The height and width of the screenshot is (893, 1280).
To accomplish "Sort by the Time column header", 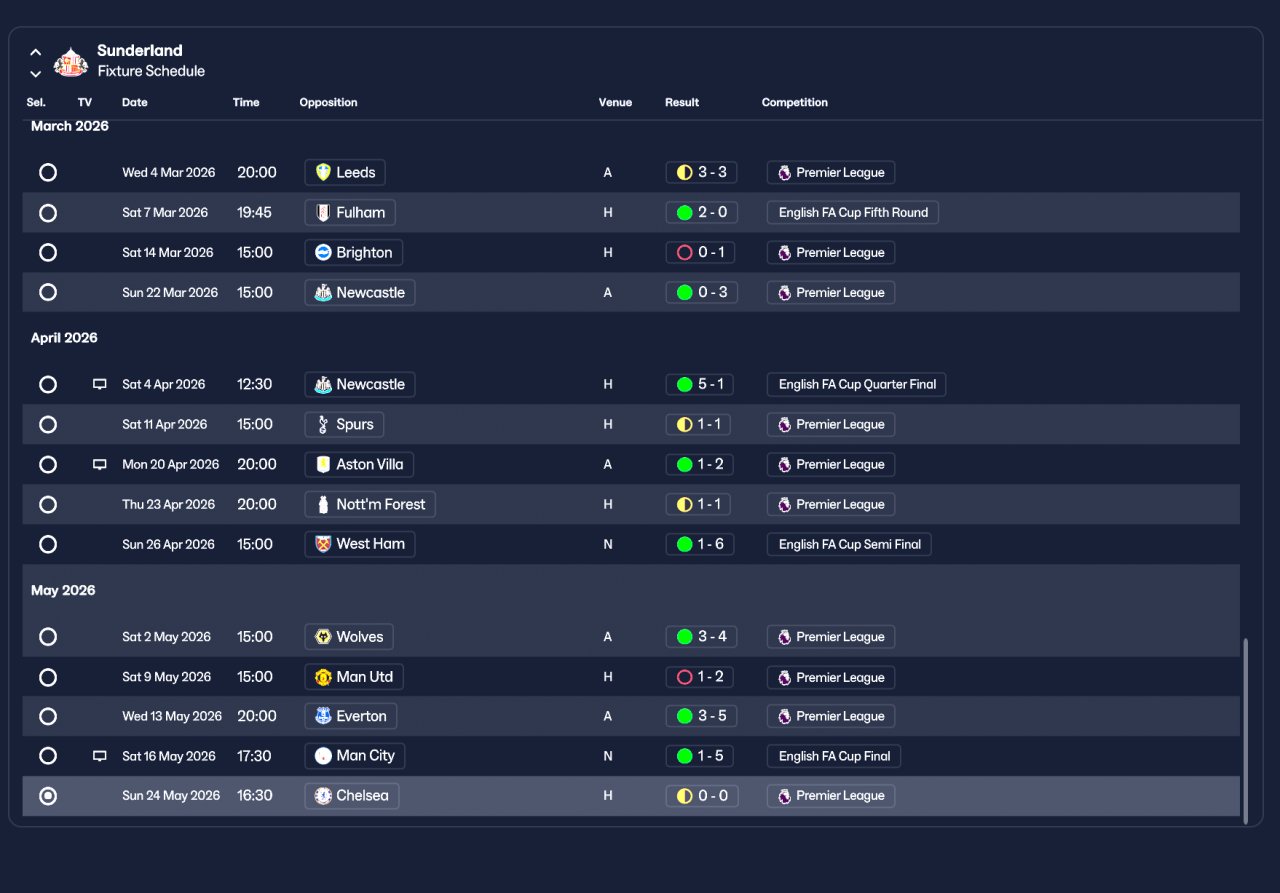I will pos(246,102).
